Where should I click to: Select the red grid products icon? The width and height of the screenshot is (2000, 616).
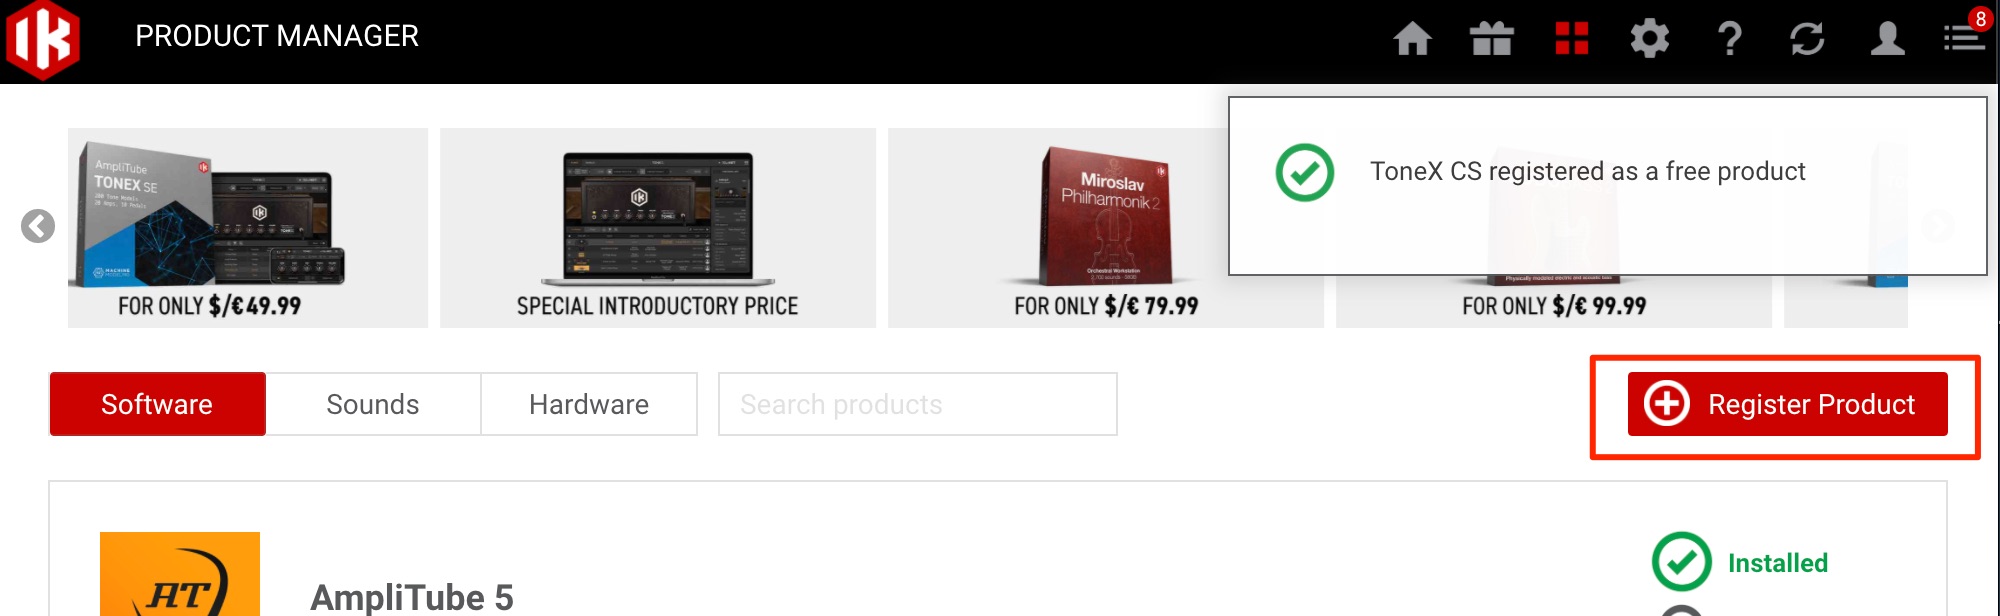pos(1571,38)
